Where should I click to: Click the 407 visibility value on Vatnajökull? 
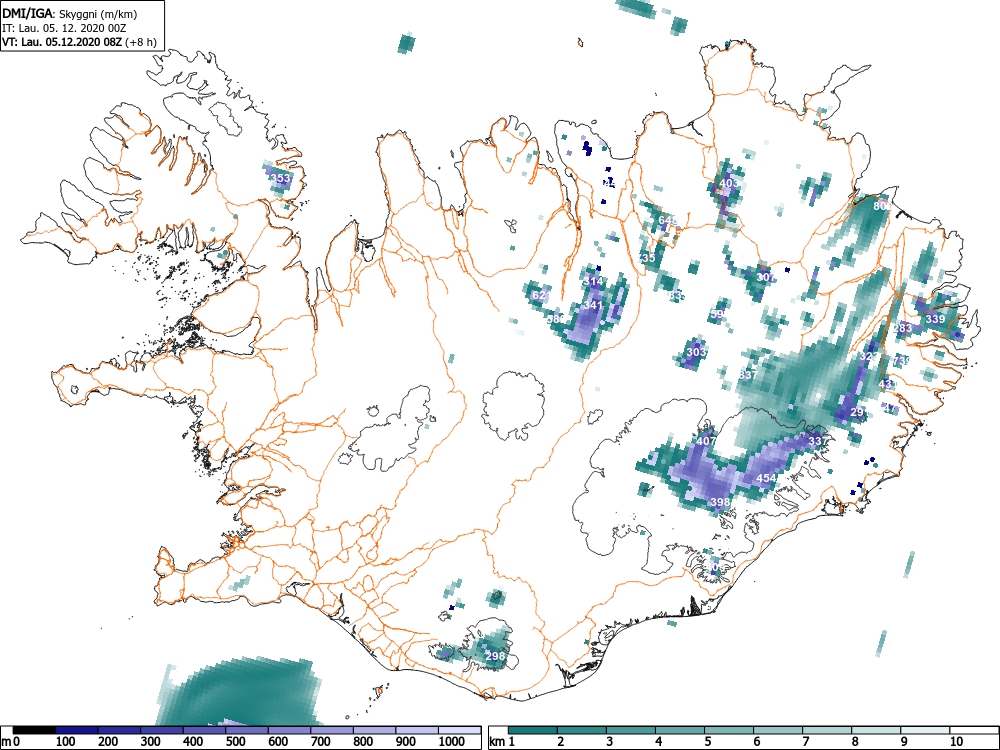pyautogui.click(x=706, y=441)
